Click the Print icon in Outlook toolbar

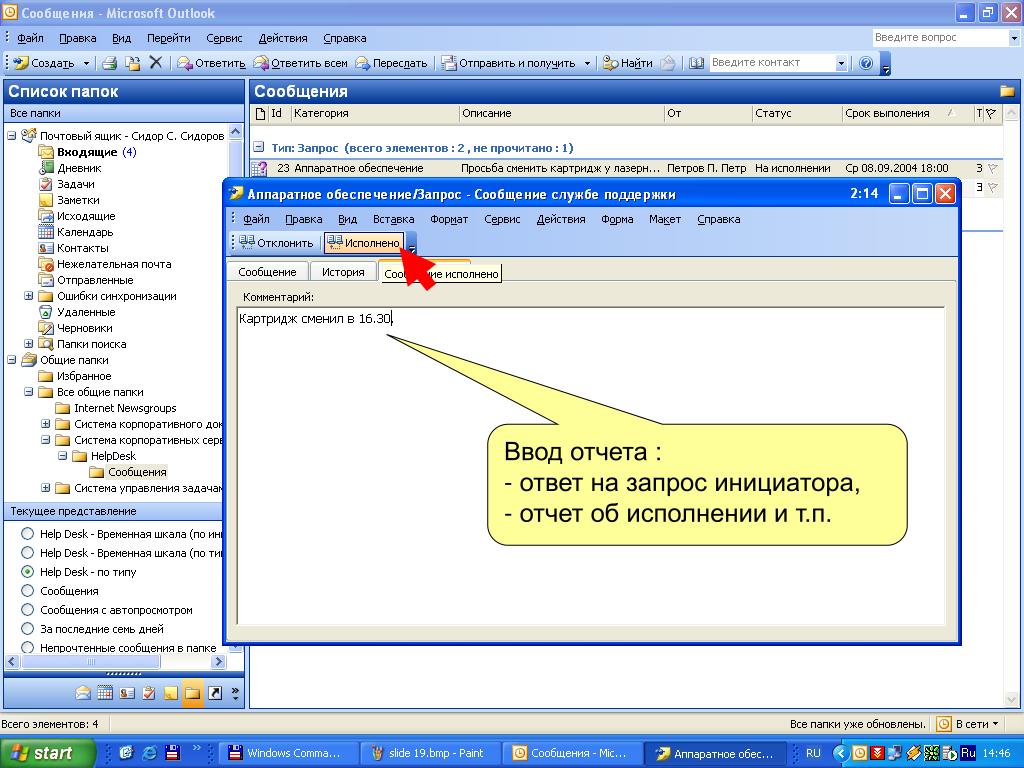[x=110, y=63]
